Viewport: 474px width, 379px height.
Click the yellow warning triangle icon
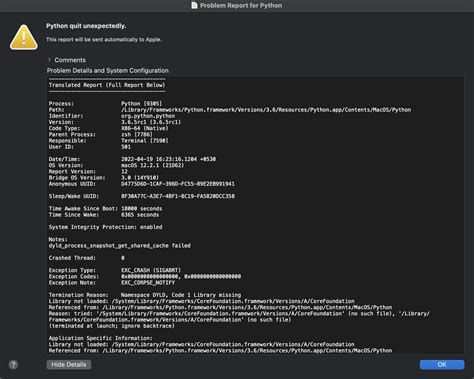pos(24,37)
